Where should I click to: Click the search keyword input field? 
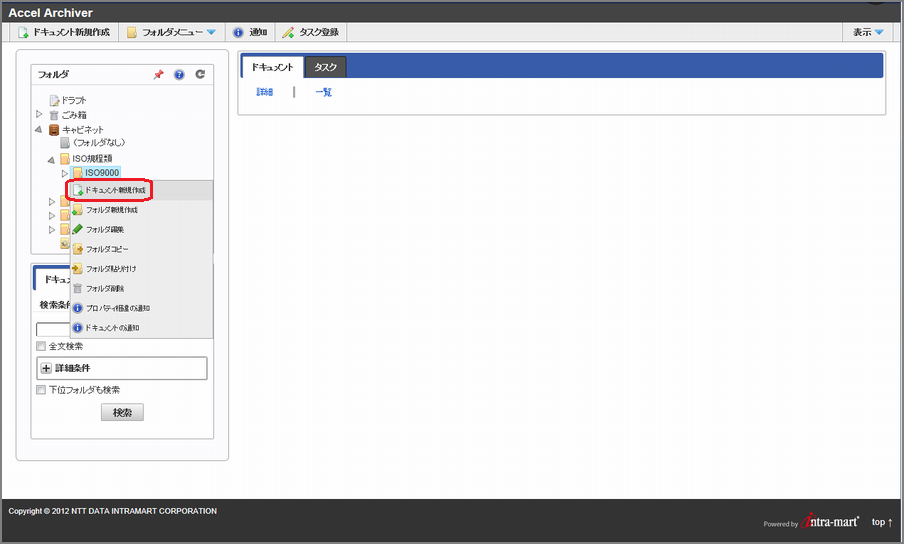[53, 330]
